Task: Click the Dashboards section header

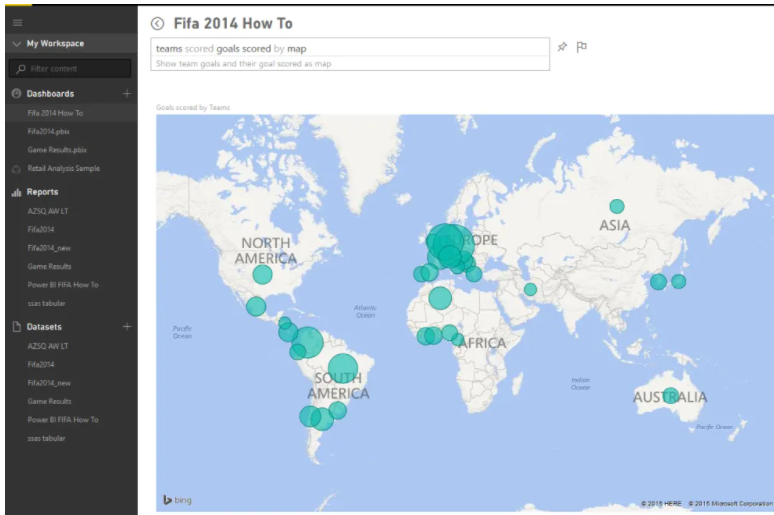Action: [x=50, y=94]
